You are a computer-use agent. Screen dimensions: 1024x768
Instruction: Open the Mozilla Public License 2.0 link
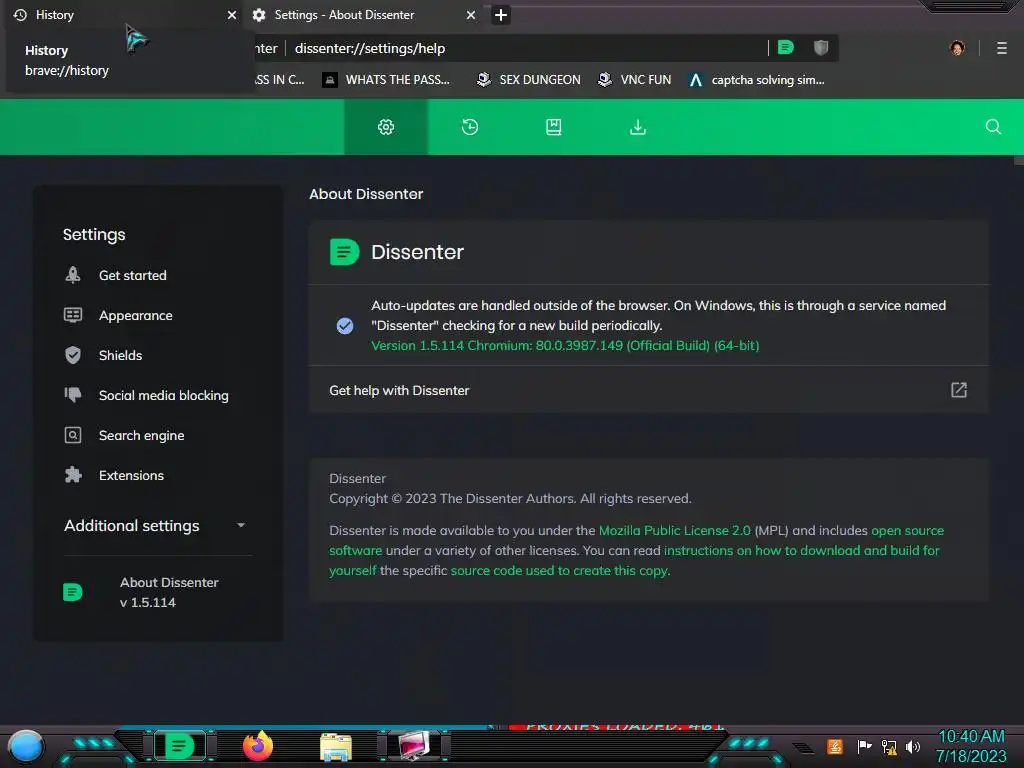click(675, 530)
